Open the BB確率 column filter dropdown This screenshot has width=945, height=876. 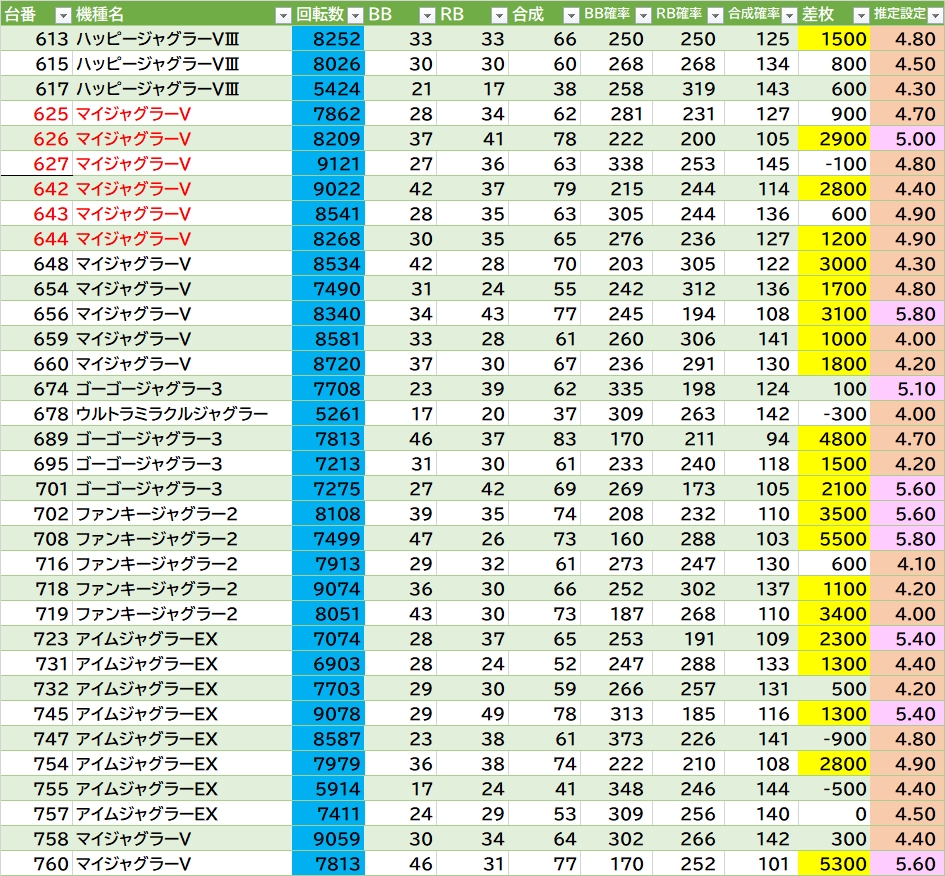click(643, 16)
